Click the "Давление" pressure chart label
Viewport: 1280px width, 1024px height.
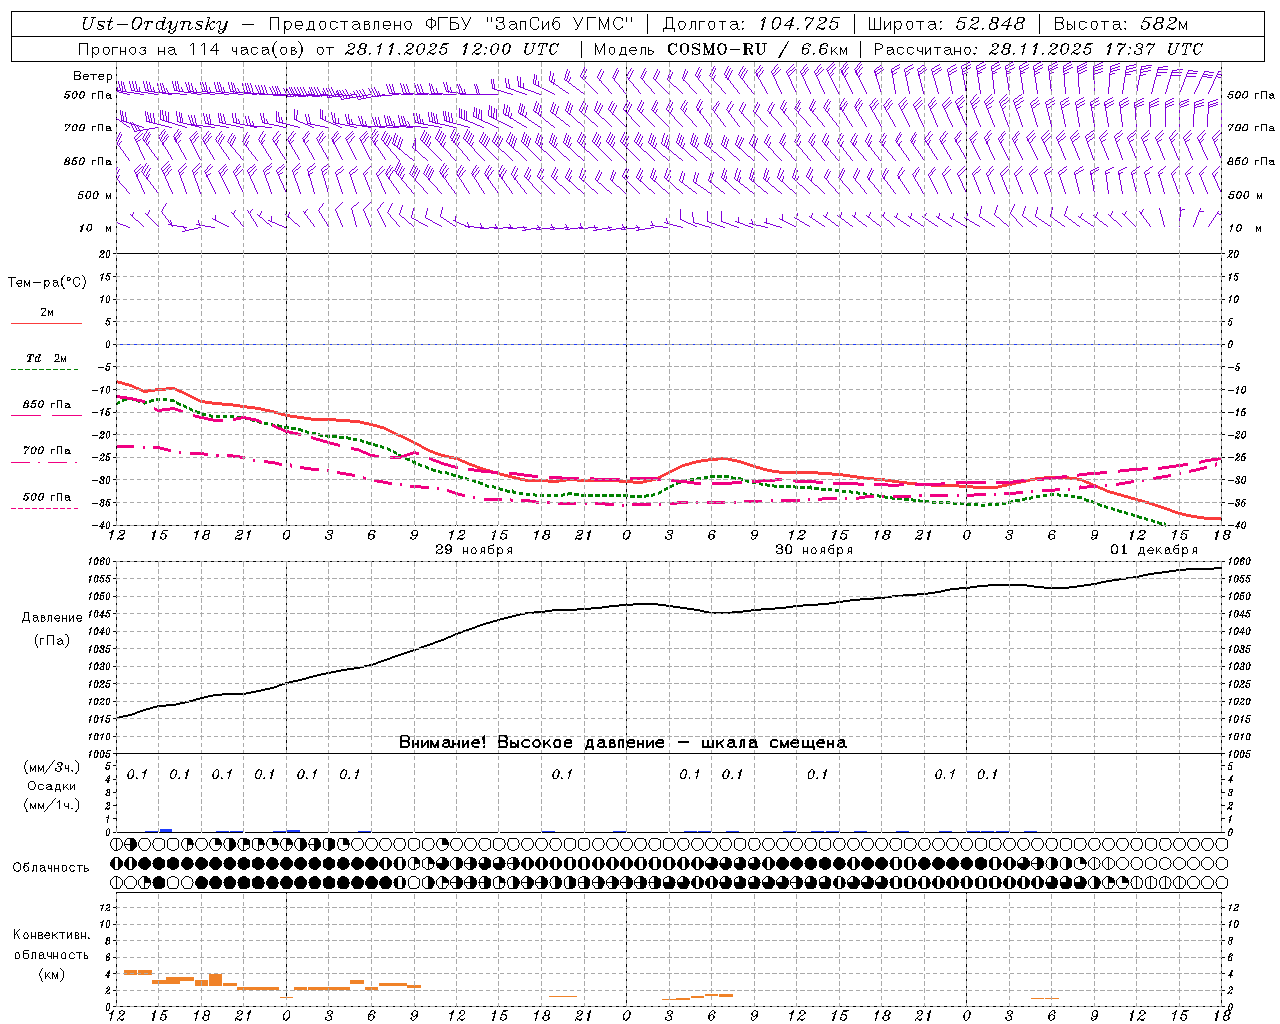click(51, 618)
